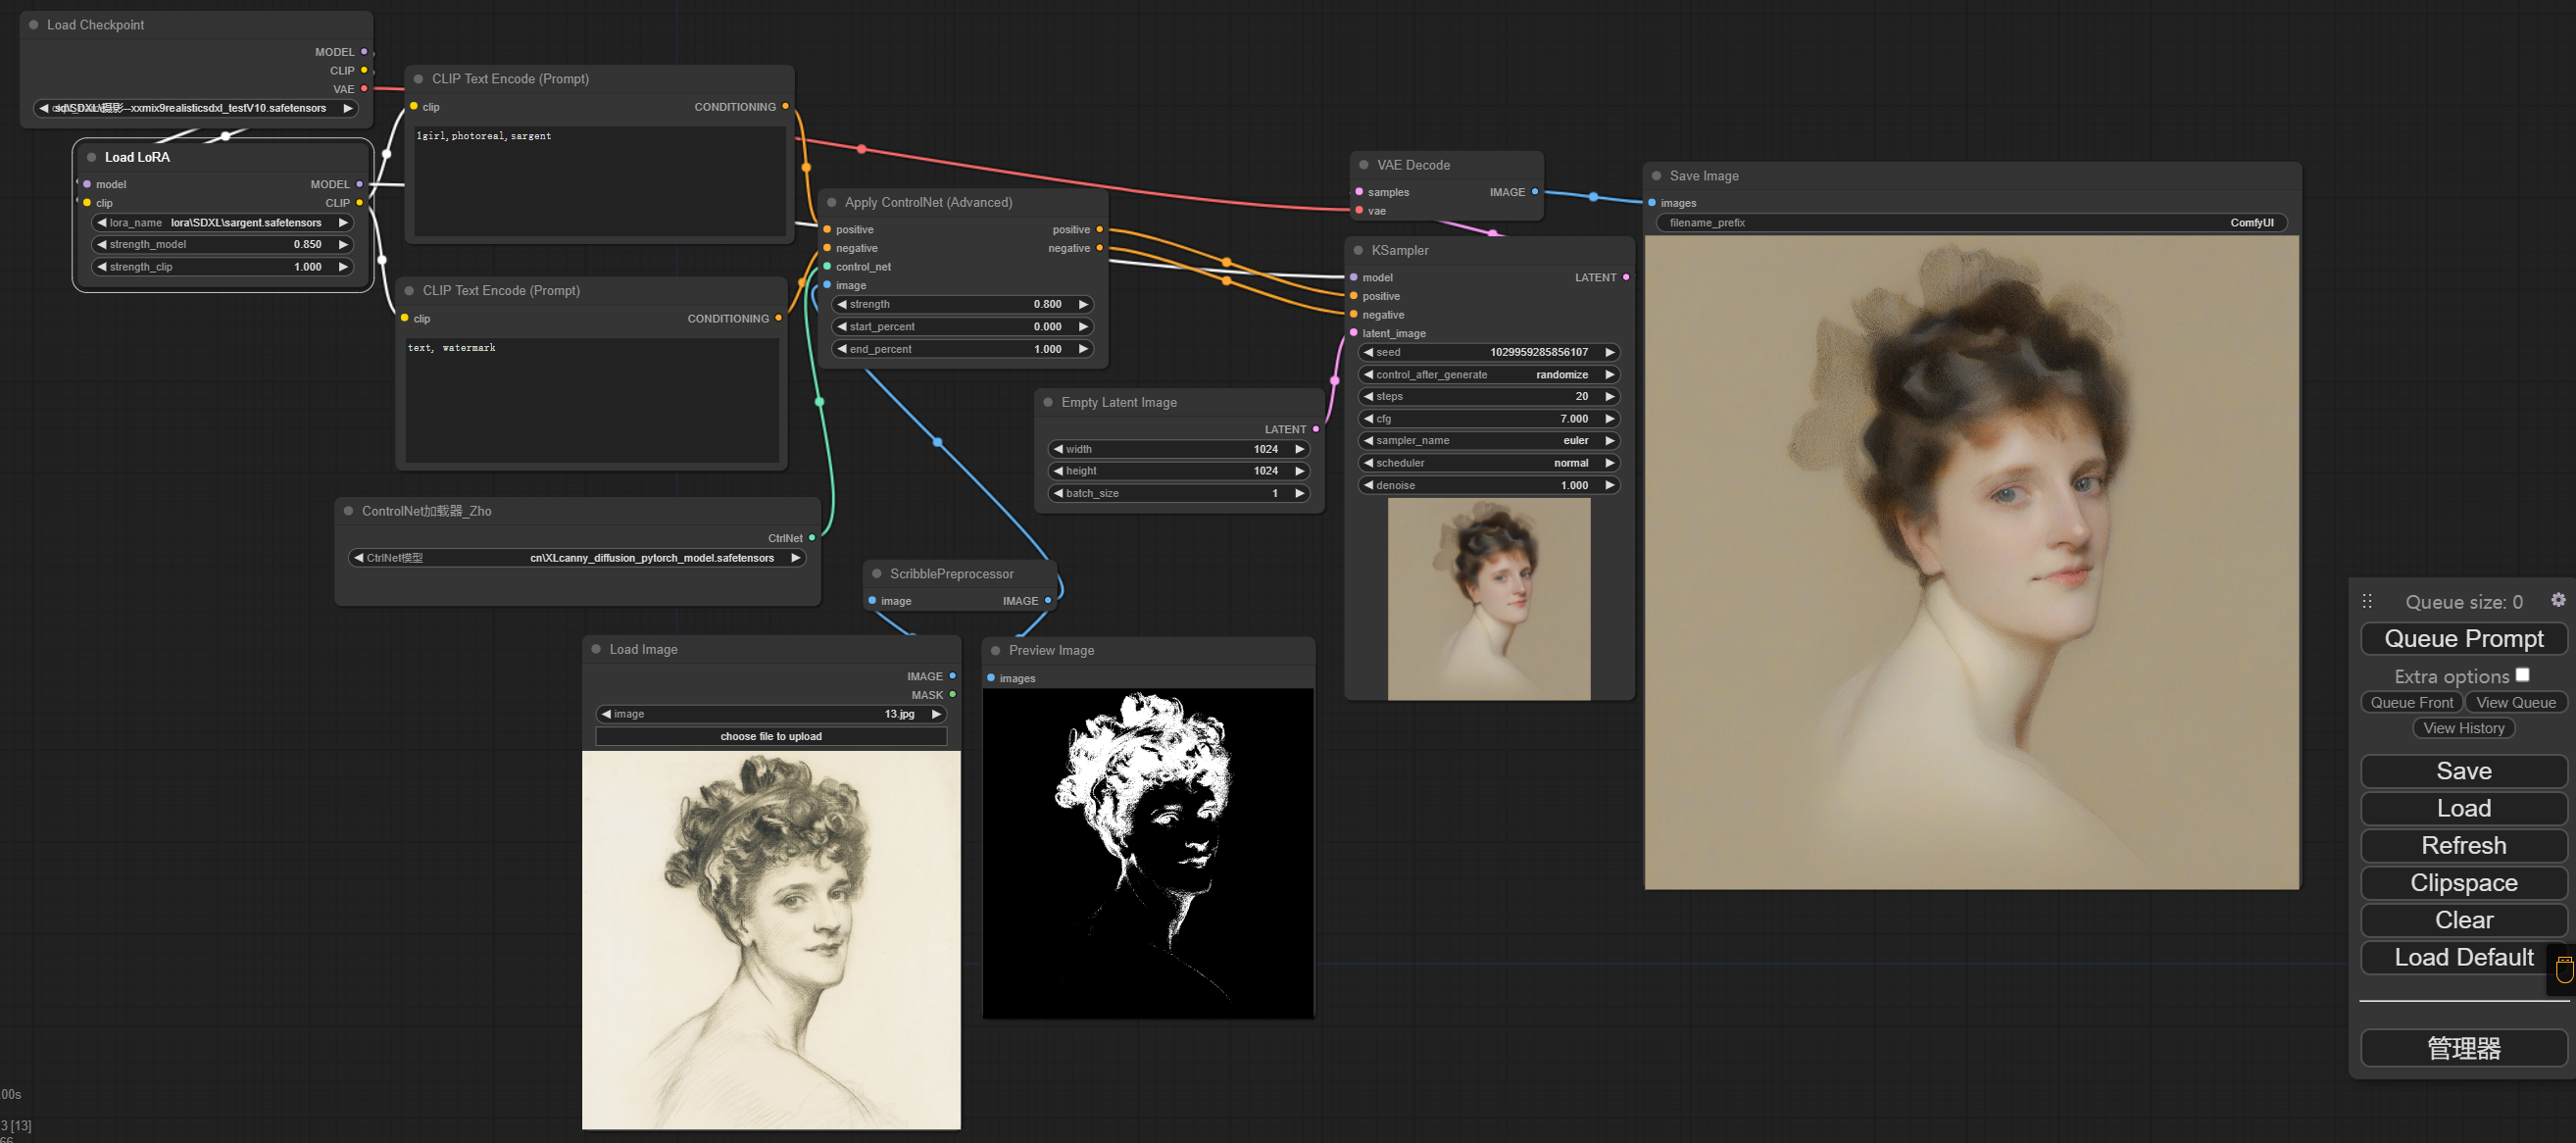The height and width of the screenshot is (1143, 2576).
Task: Collapse the VAE Decode node dot
Action: point(1363,165)
